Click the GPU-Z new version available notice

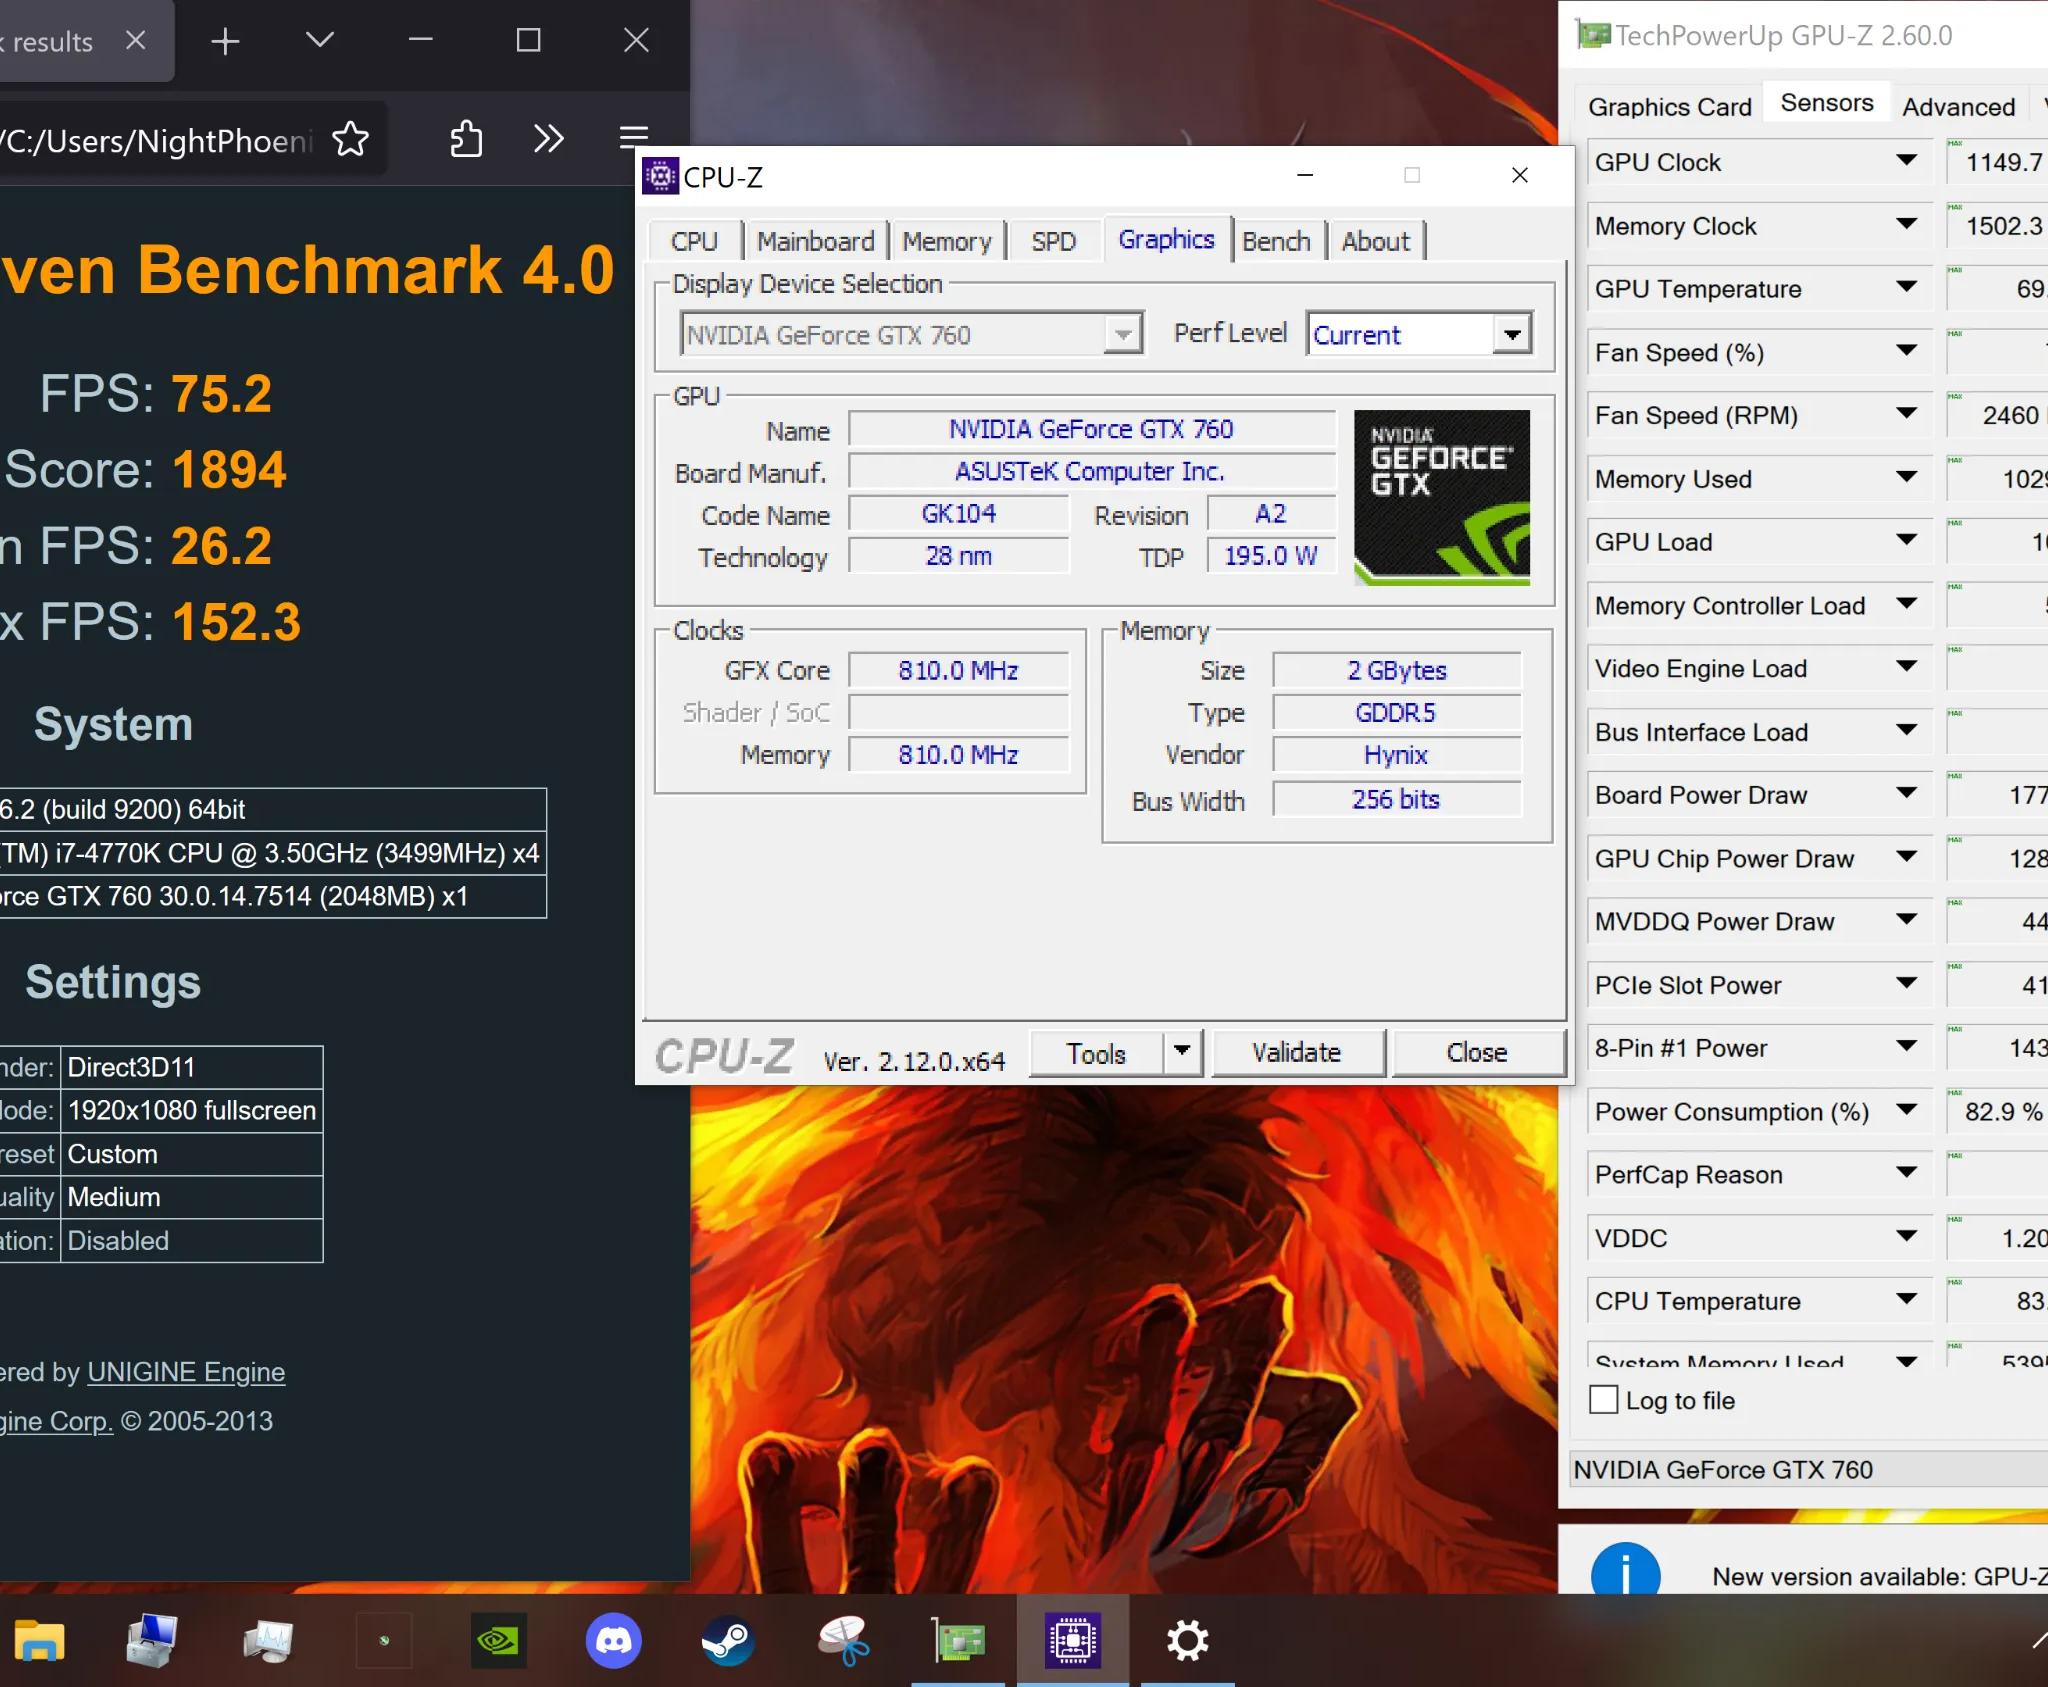1880,1576
